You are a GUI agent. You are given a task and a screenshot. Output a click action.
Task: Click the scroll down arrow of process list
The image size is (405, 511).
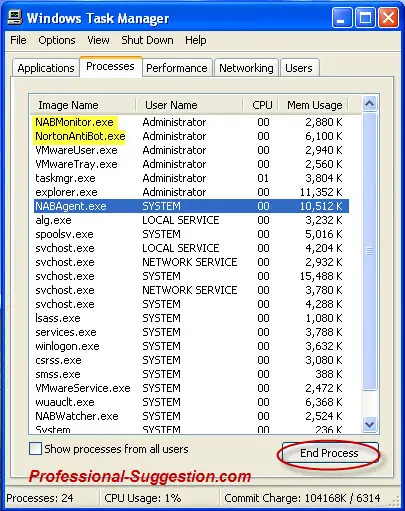tap(369, 425)
